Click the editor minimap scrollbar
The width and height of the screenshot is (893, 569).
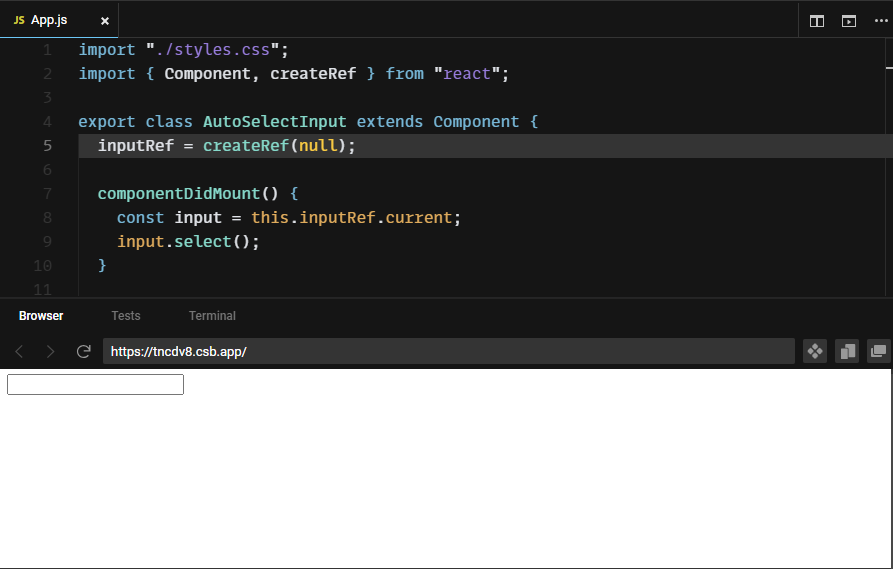pyautogui.click(x=889, y=167)
